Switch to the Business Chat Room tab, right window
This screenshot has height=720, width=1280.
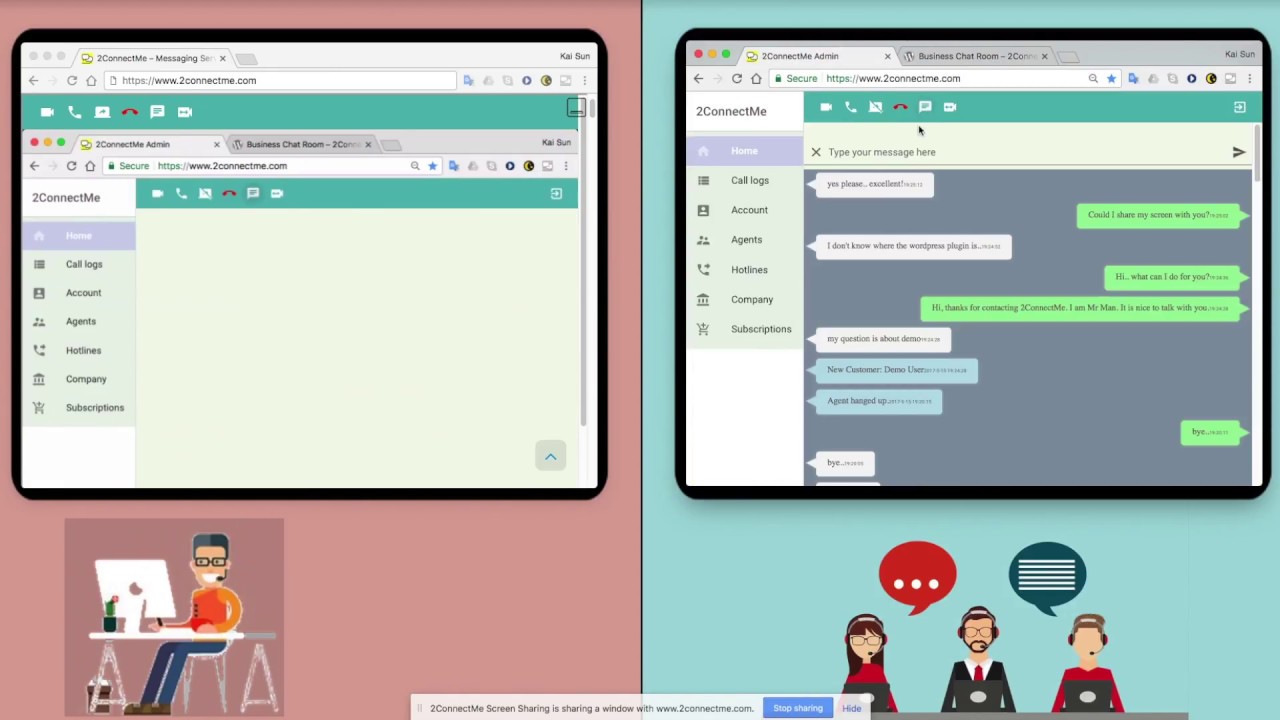(975, 56)
